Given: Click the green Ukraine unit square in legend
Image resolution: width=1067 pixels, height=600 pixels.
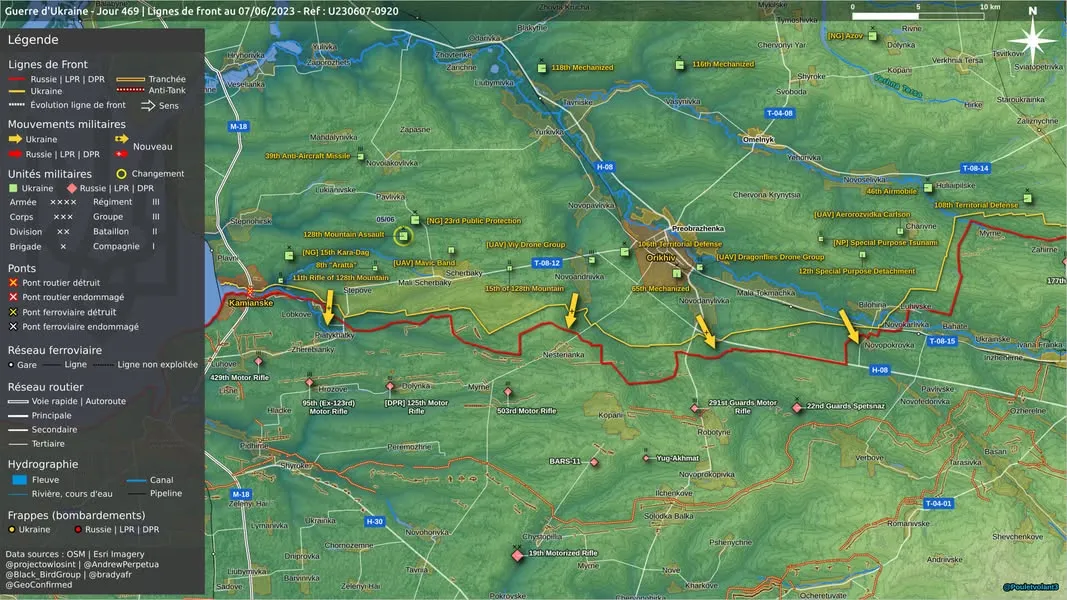Looking at the screenshot, I should [x=13, y=188].
